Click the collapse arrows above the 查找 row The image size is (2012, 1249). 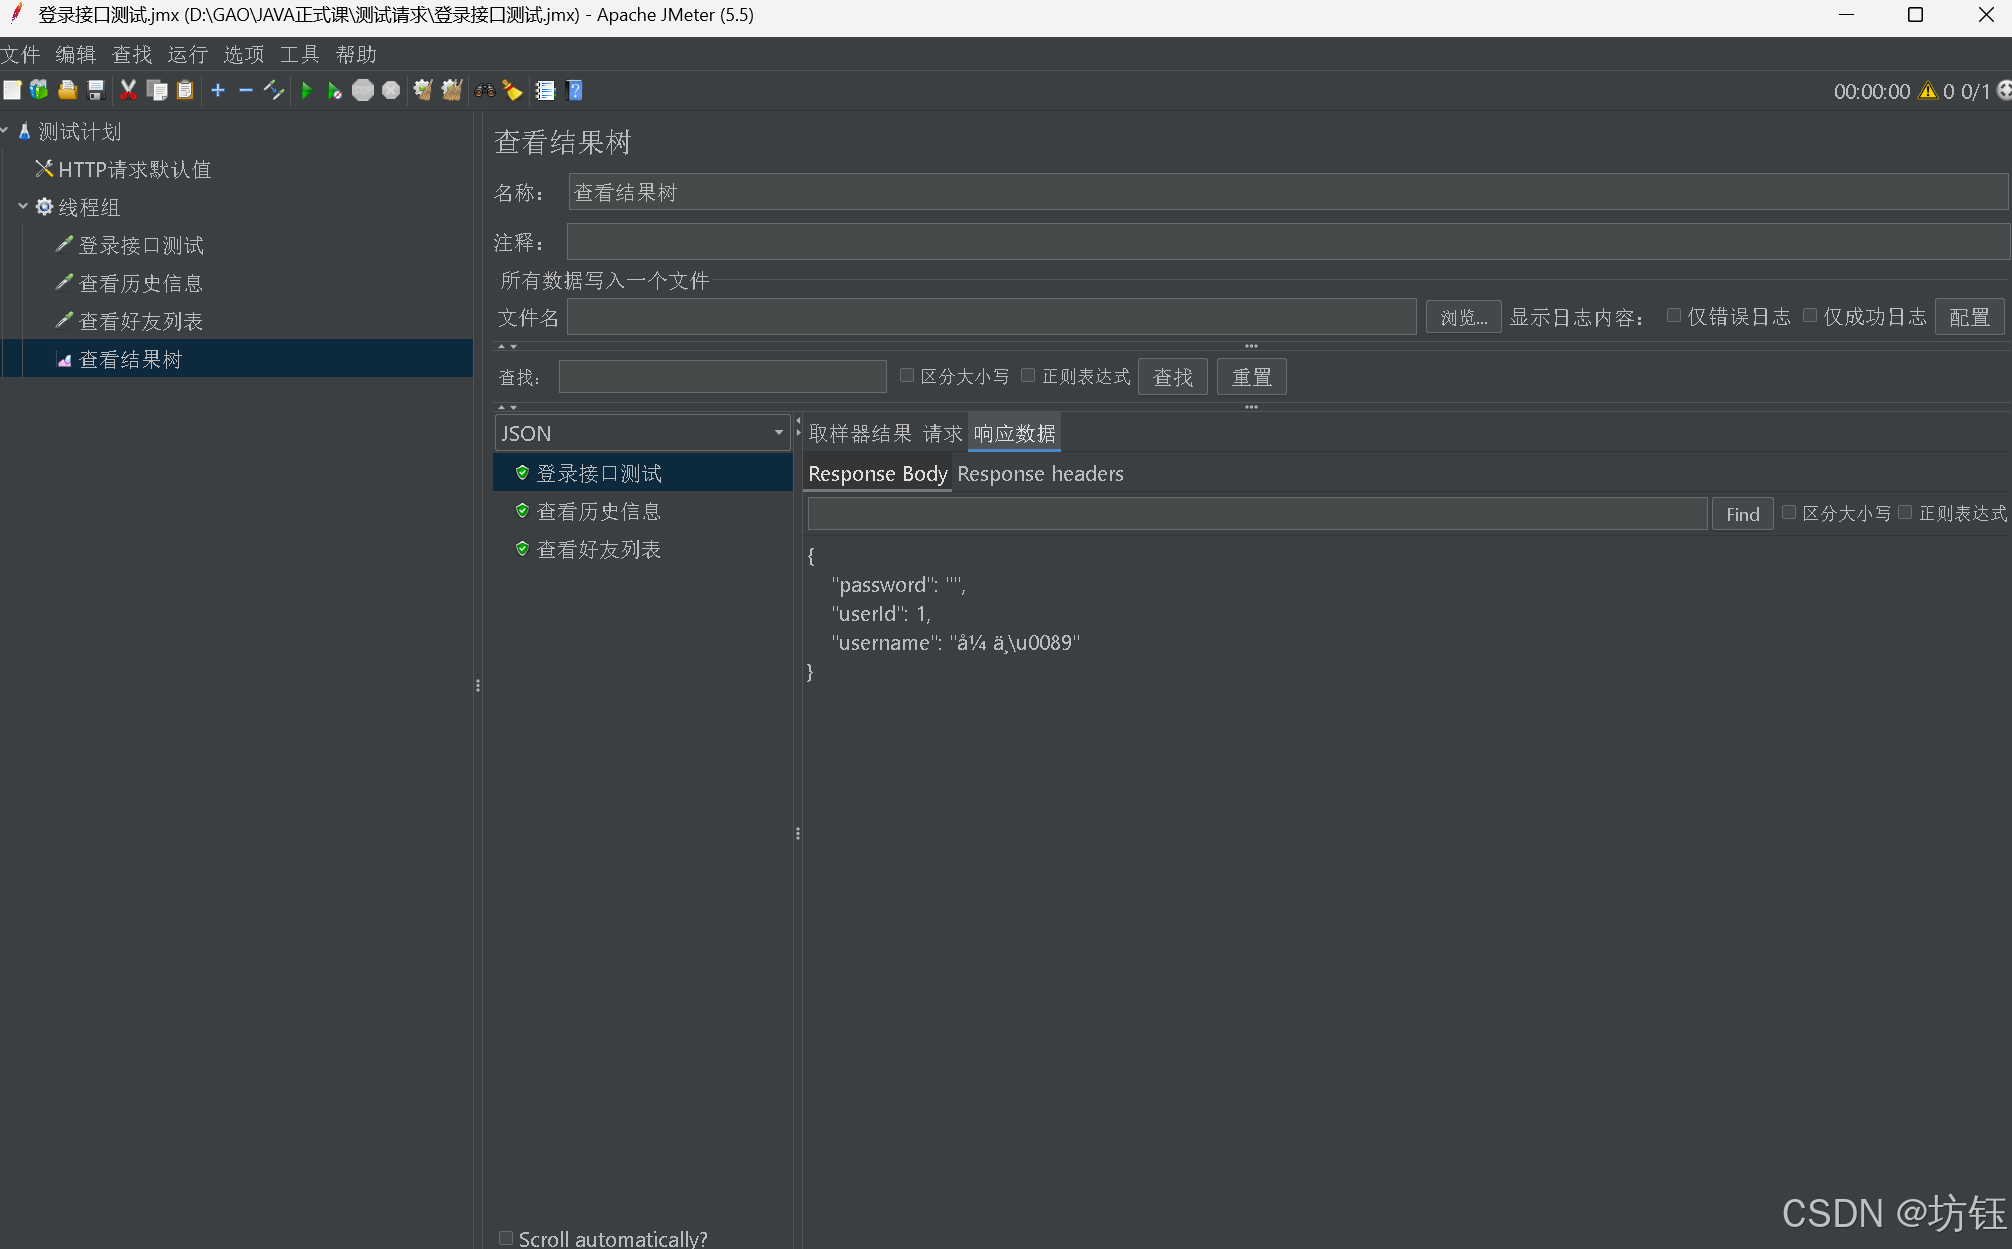507,346
